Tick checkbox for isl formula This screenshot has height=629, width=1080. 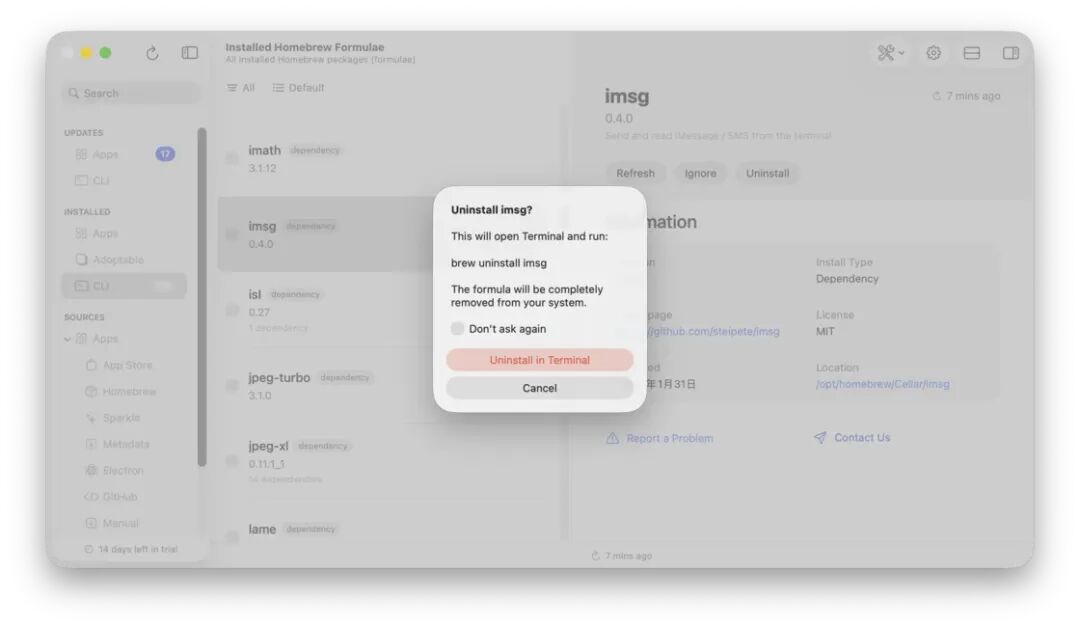click(x=232, y=310)
